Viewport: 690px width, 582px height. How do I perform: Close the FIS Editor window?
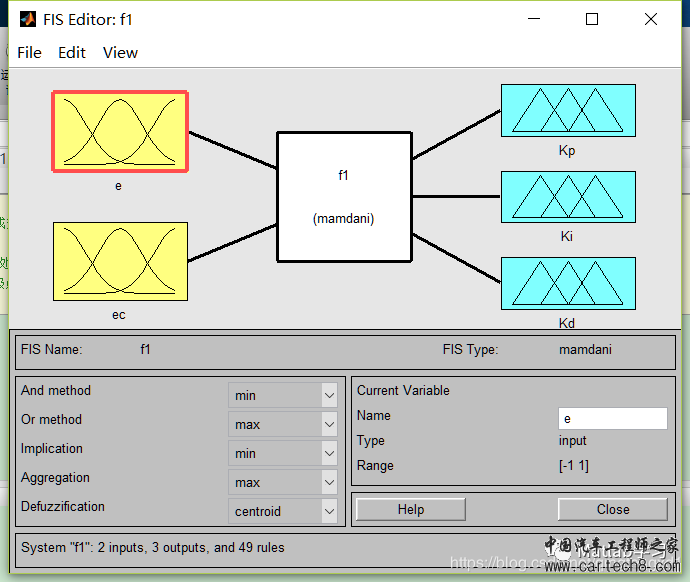(651, 19)
